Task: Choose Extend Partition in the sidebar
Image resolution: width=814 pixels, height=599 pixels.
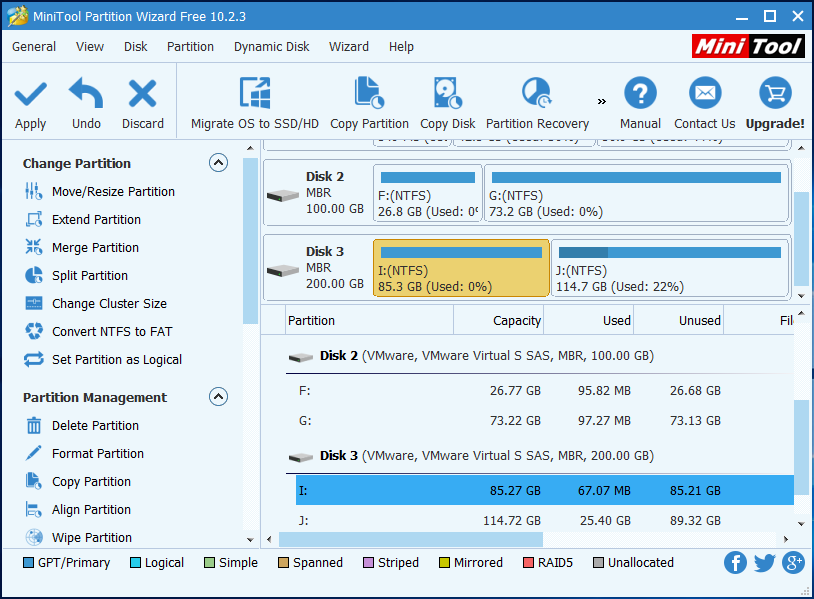Action: click(x=83, y=220)
